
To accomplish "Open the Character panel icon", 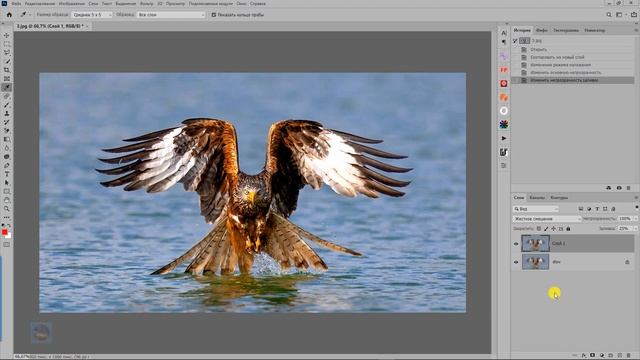I will point(504,33).
